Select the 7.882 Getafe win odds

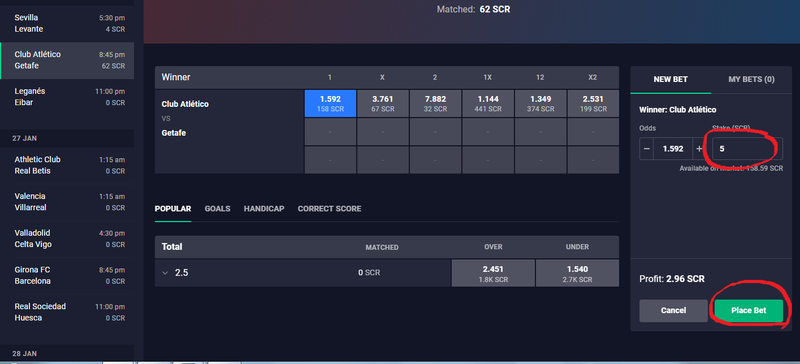435,104
